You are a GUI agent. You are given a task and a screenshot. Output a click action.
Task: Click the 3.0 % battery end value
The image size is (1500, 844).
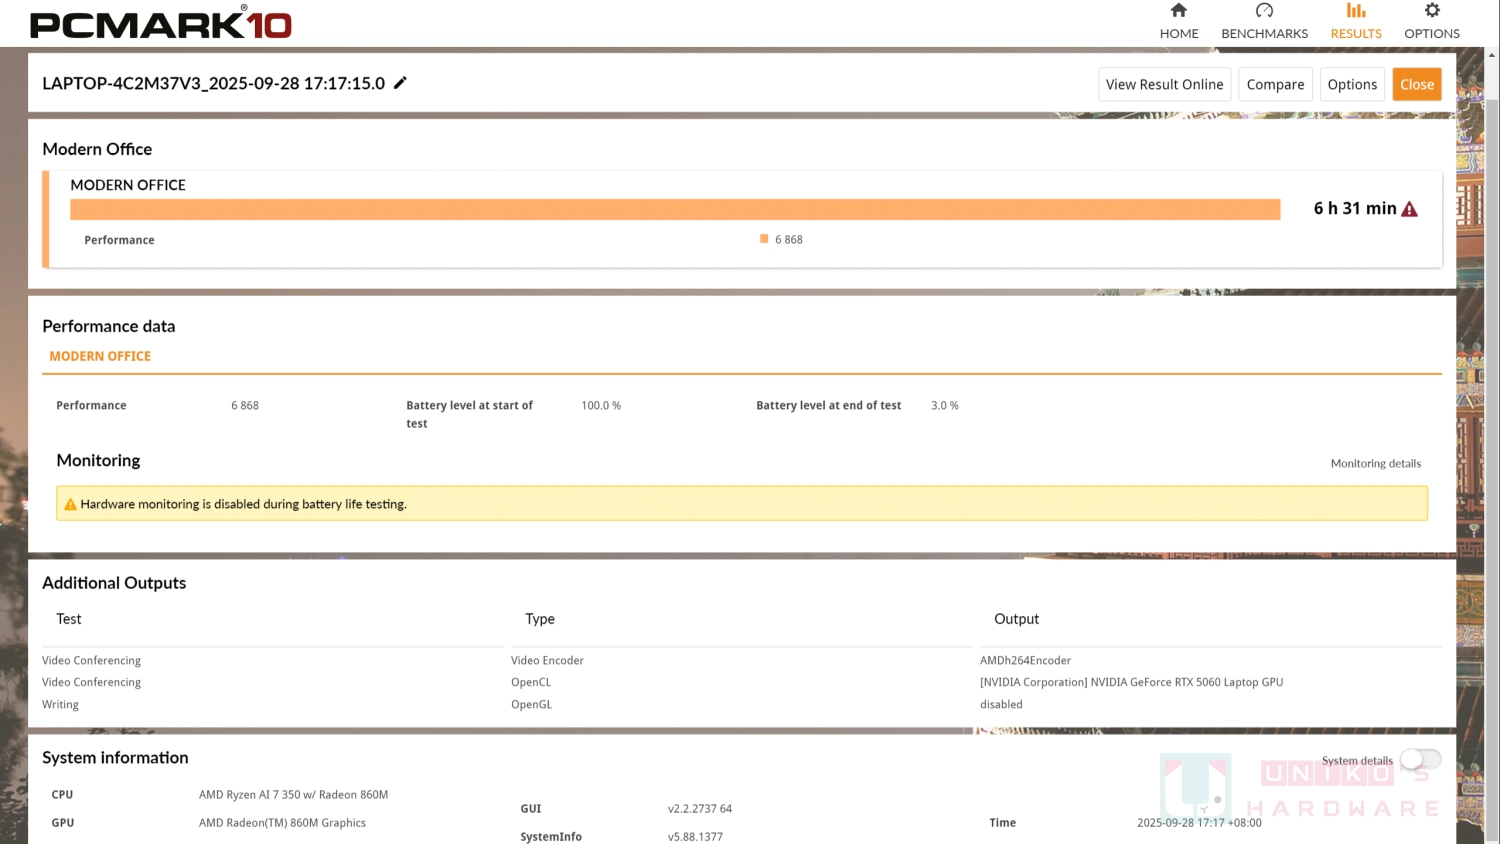pos(944,406)
